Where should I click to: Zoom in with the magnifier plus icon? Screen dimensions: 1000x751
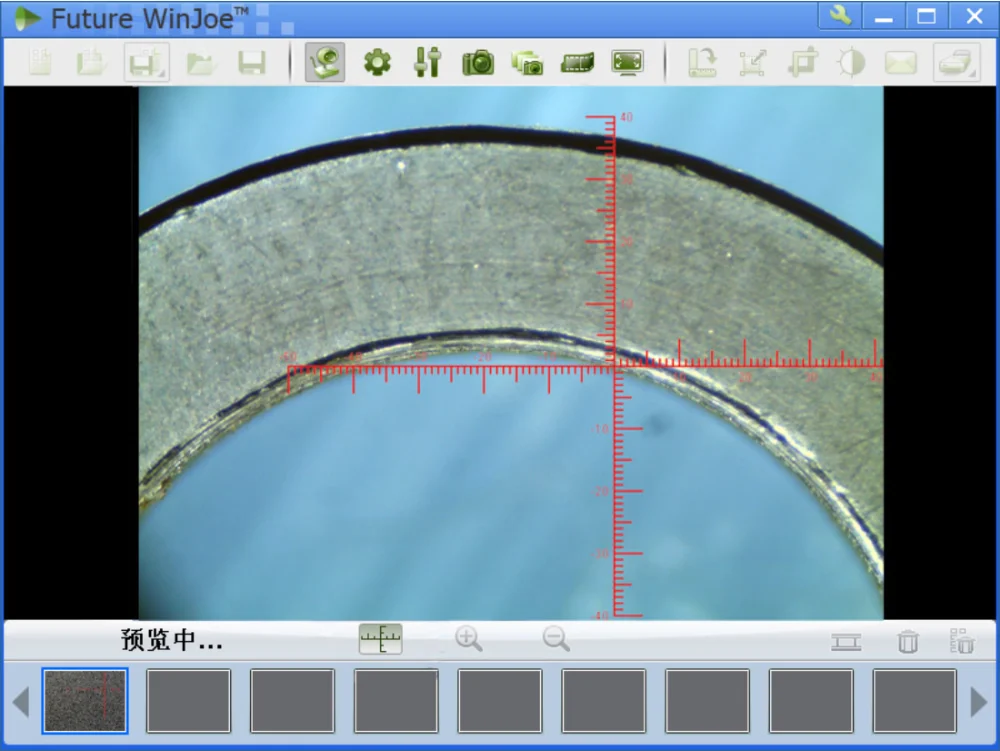point(469,639)
